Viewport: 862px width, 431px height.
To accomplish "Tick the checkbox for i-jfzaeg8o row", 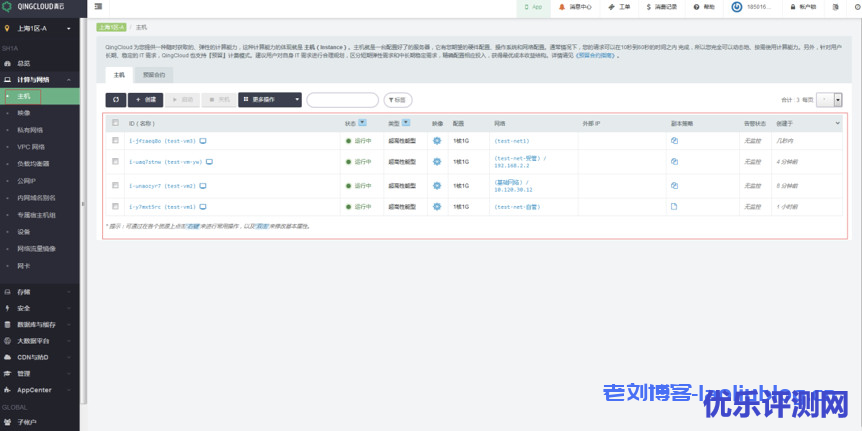I will 116,141.
